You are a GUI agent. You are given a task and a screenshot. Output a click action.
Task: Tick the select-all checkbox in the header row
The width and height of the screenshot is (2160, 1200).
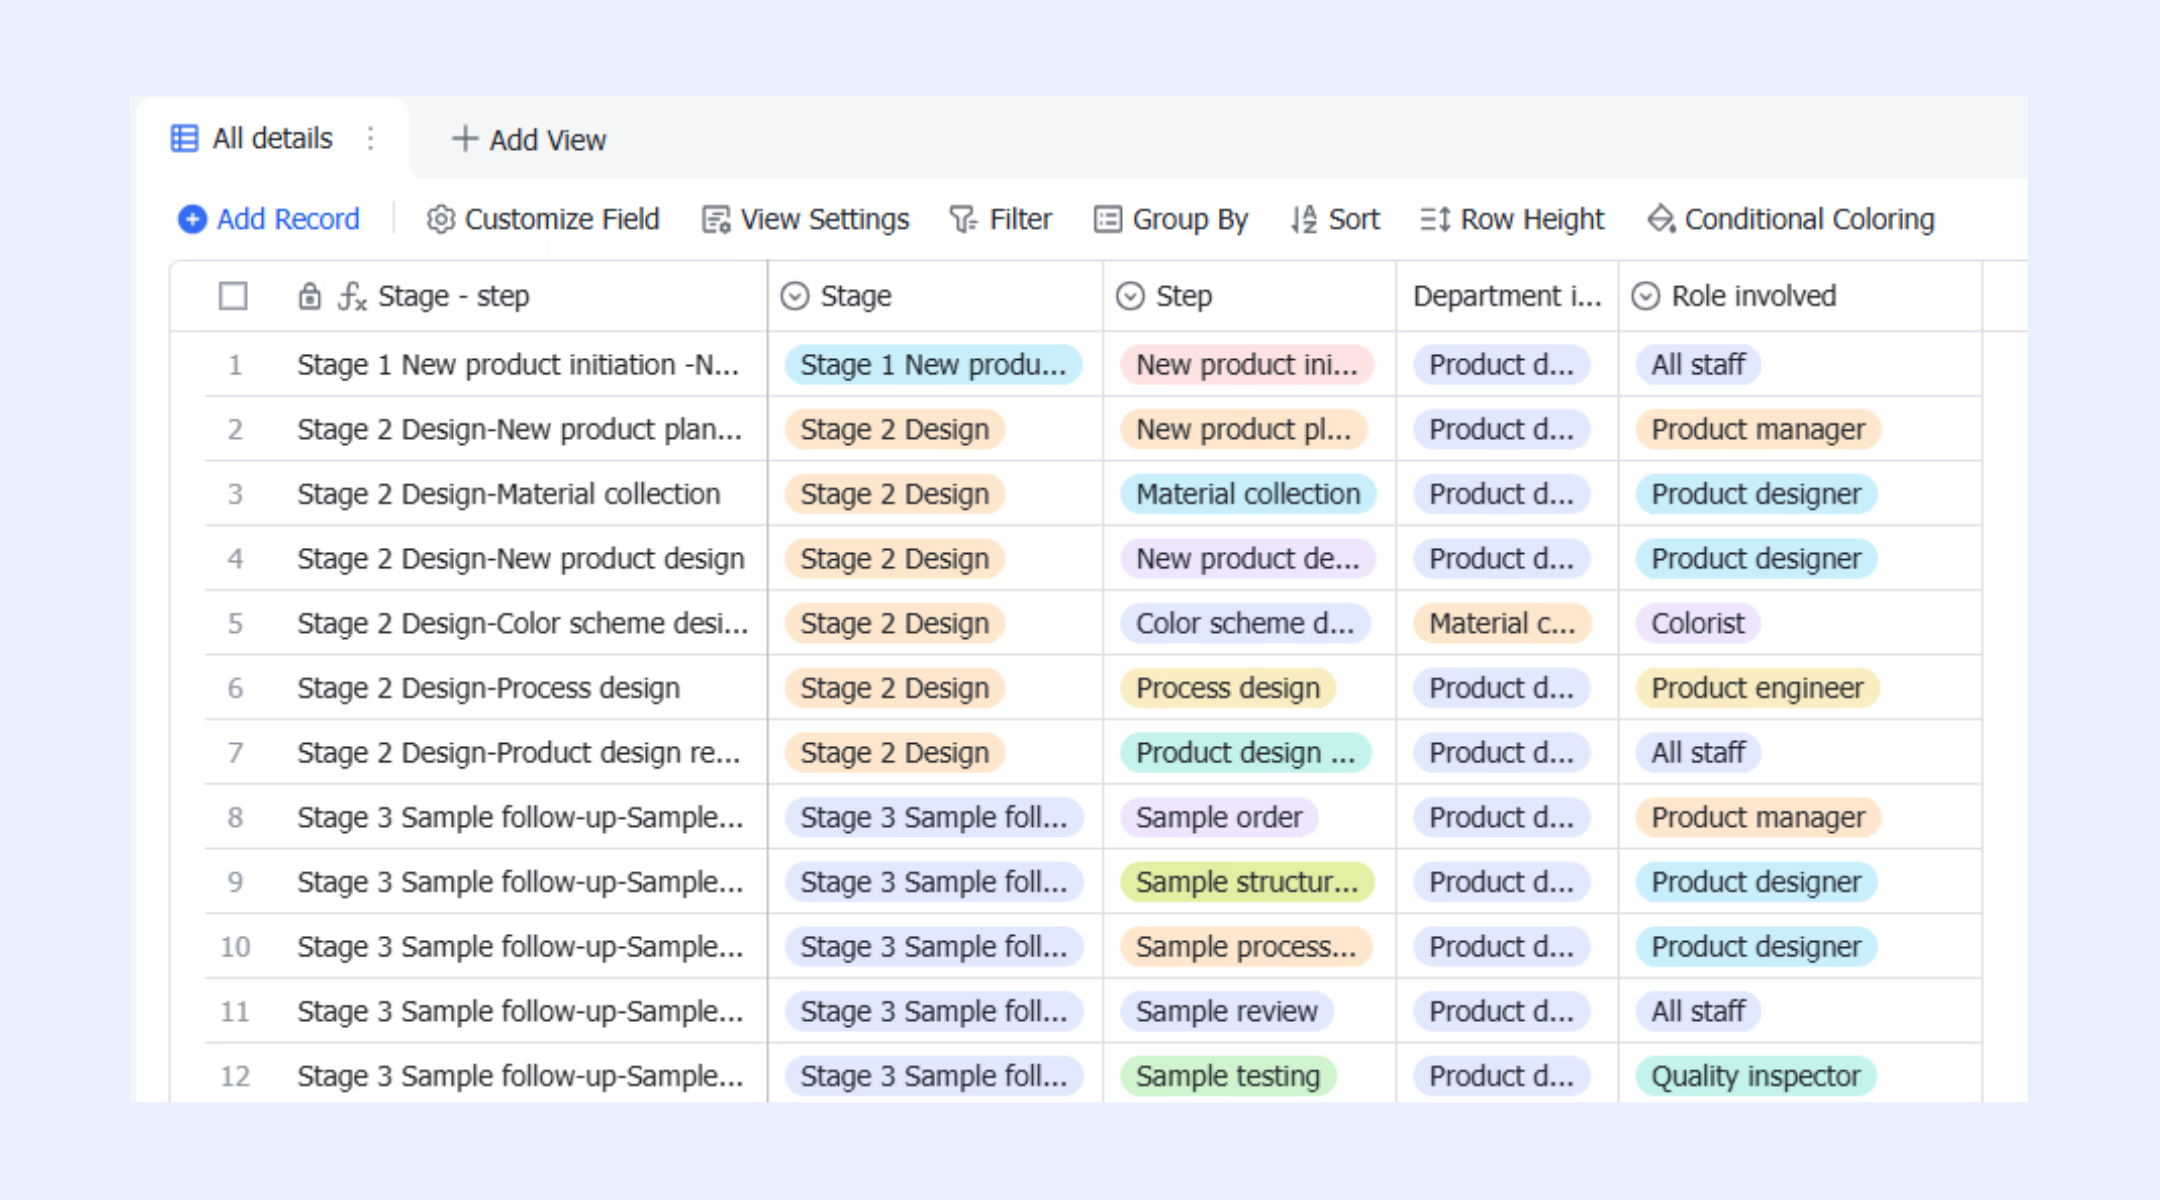[x=233, y=296]
